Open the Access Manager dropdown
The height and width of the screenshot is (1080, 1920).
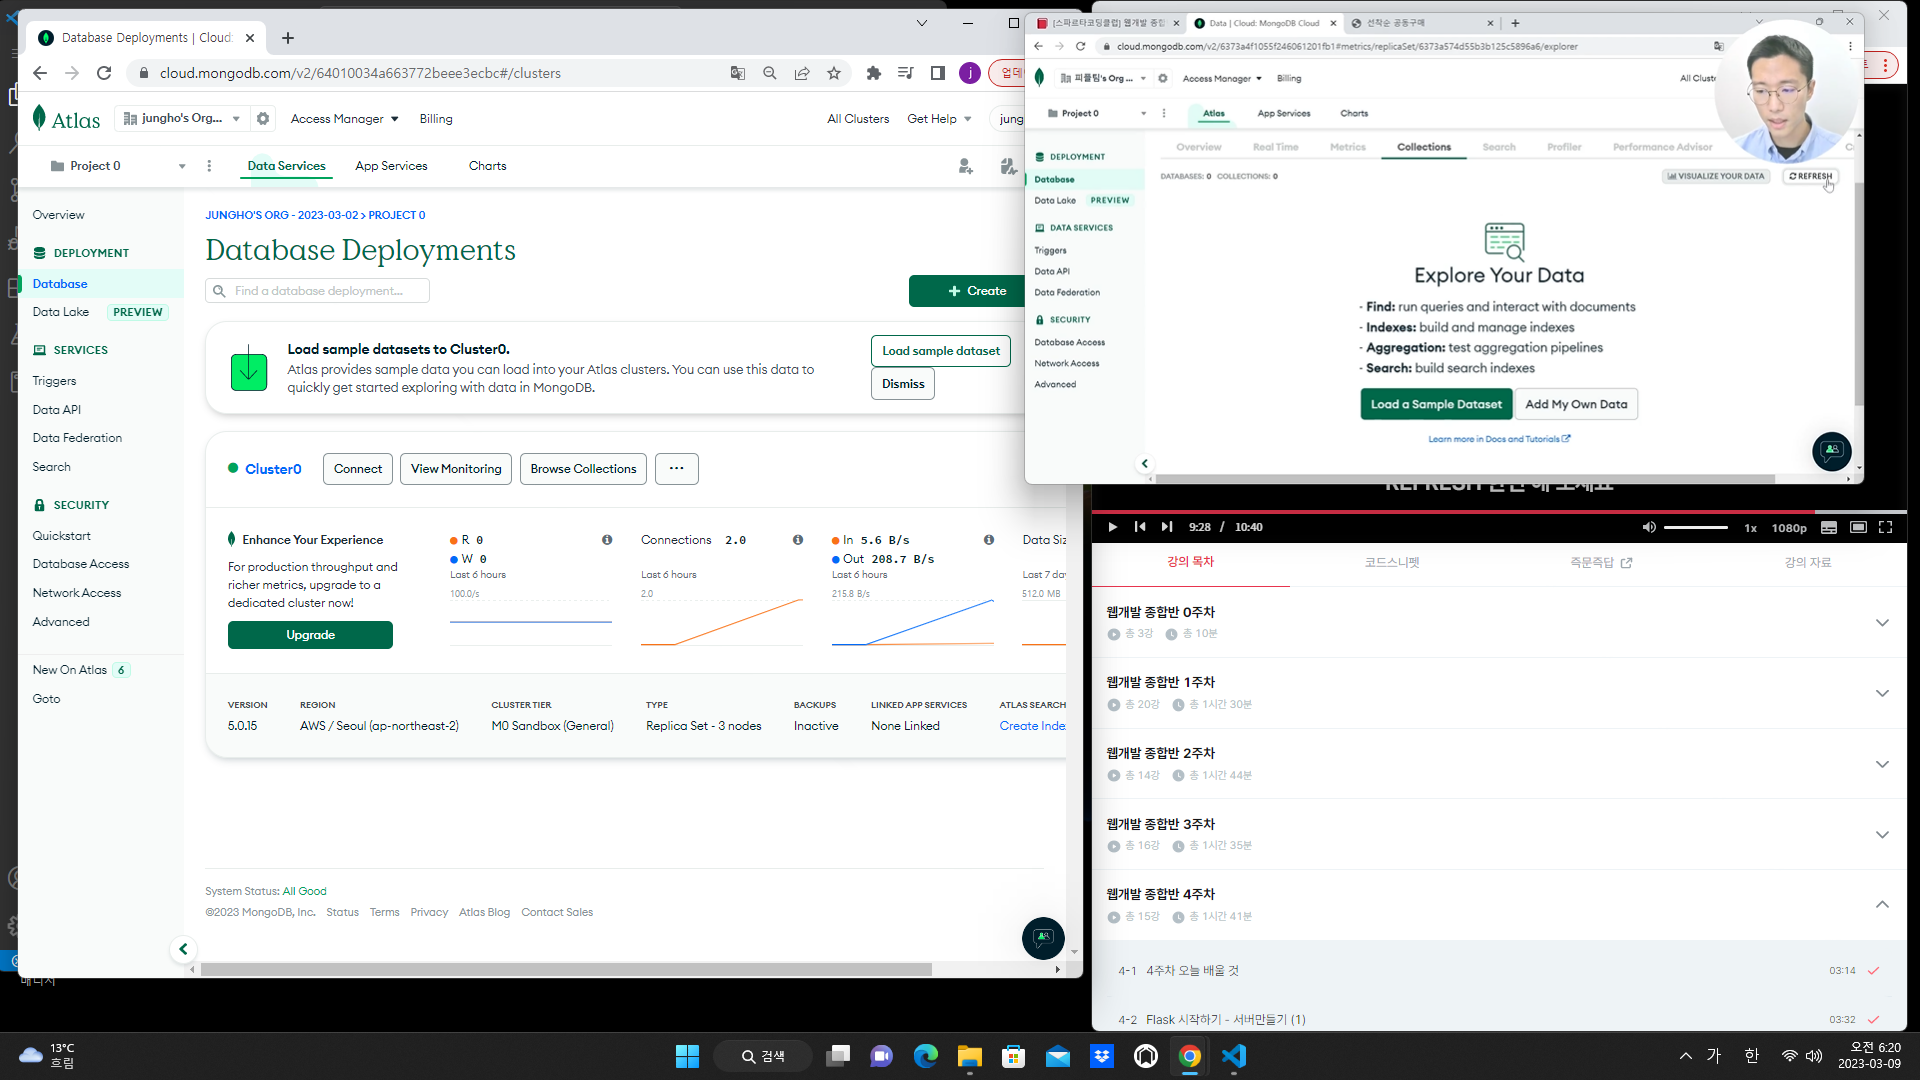tap(345, 119)
